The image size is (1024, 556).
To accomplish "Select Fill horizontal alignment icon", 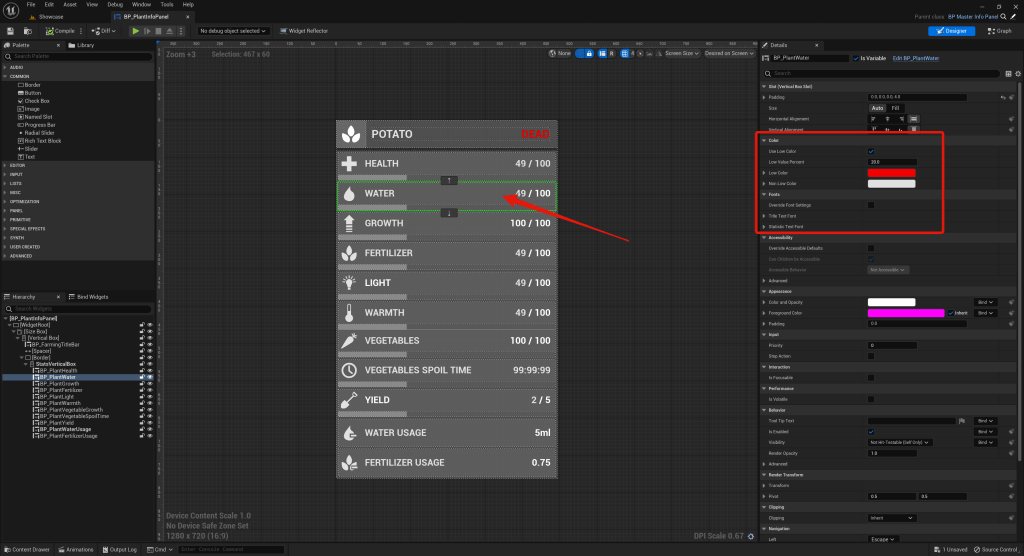I will (912, 118).
